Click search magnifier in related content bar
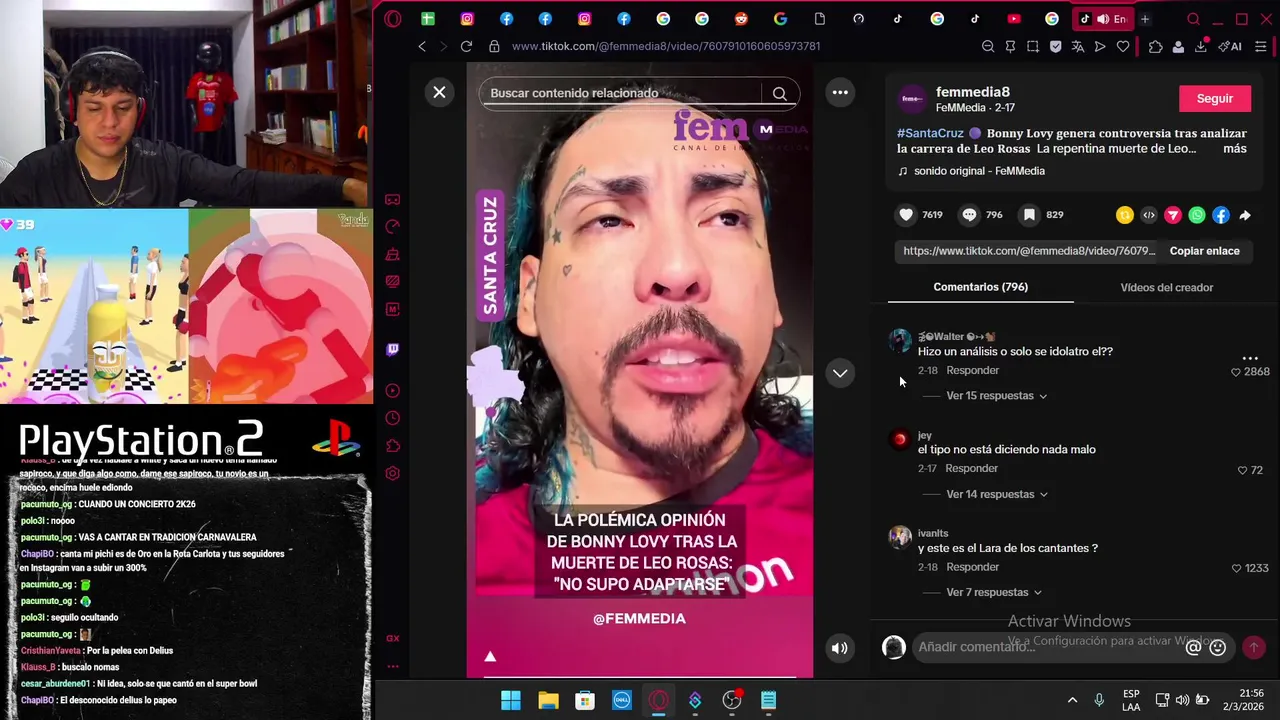This screenshot has height=720, width=1280. (x=779, y=93)
